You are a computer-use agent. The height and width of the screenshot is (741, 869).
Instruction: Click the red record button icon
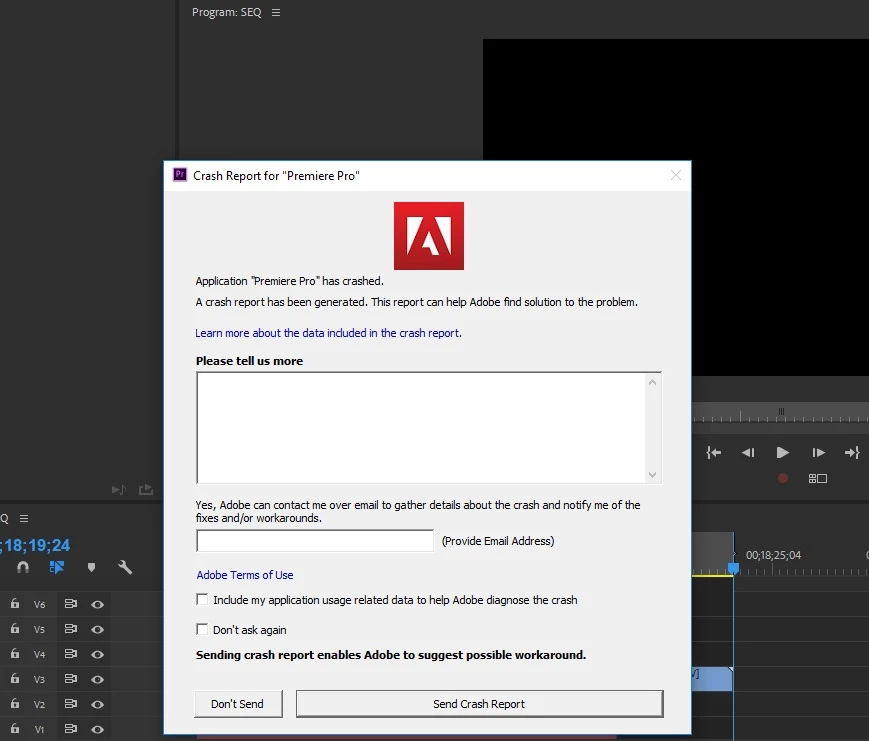click(783, 478)
